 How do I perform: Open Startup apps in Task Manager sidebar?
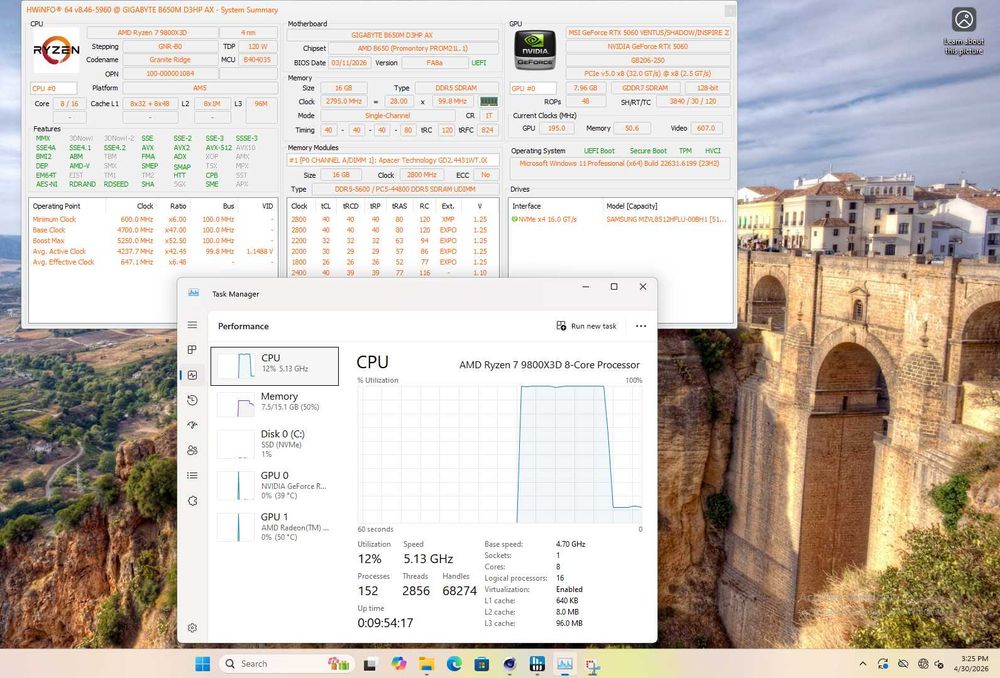192,425
